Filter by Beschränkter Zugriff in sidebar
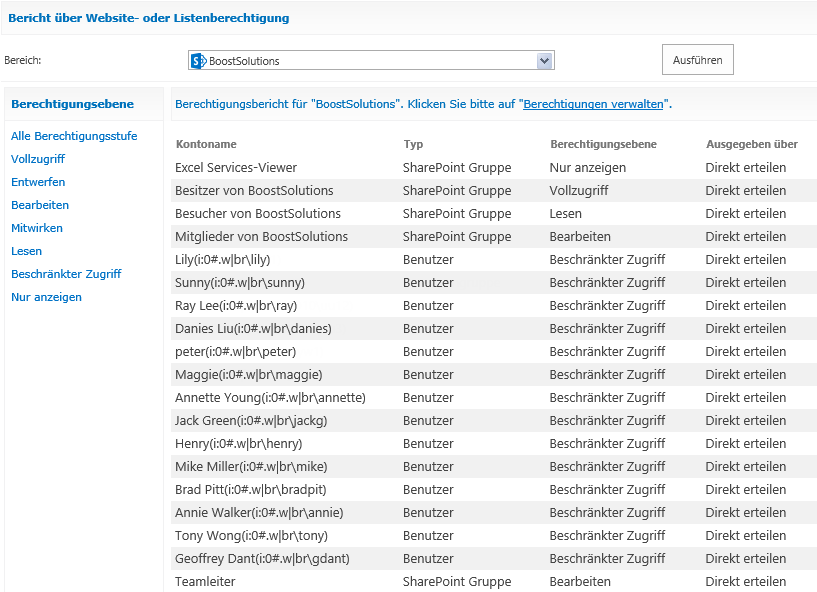Viewport: 817px width, 592px height. click(x=66, y=274)
